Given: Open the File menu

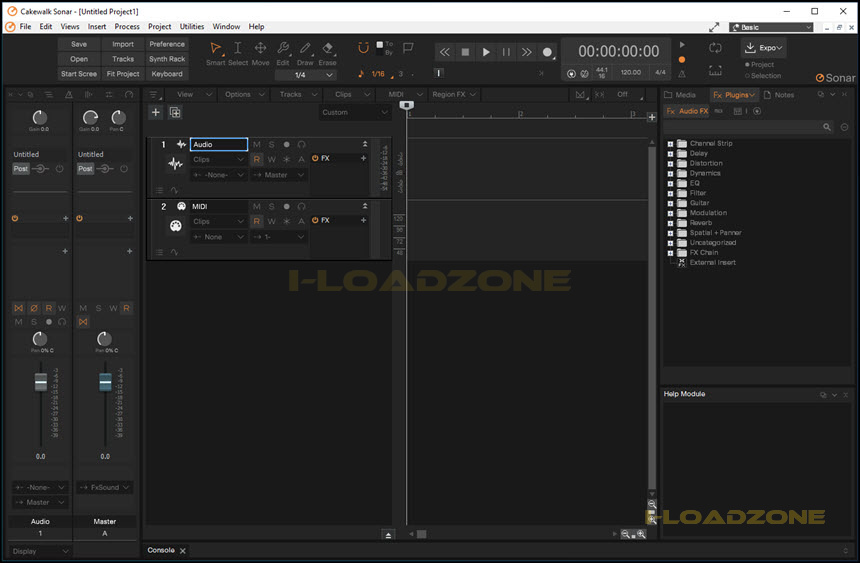Looking at the screenshot, I should [25, 26].
